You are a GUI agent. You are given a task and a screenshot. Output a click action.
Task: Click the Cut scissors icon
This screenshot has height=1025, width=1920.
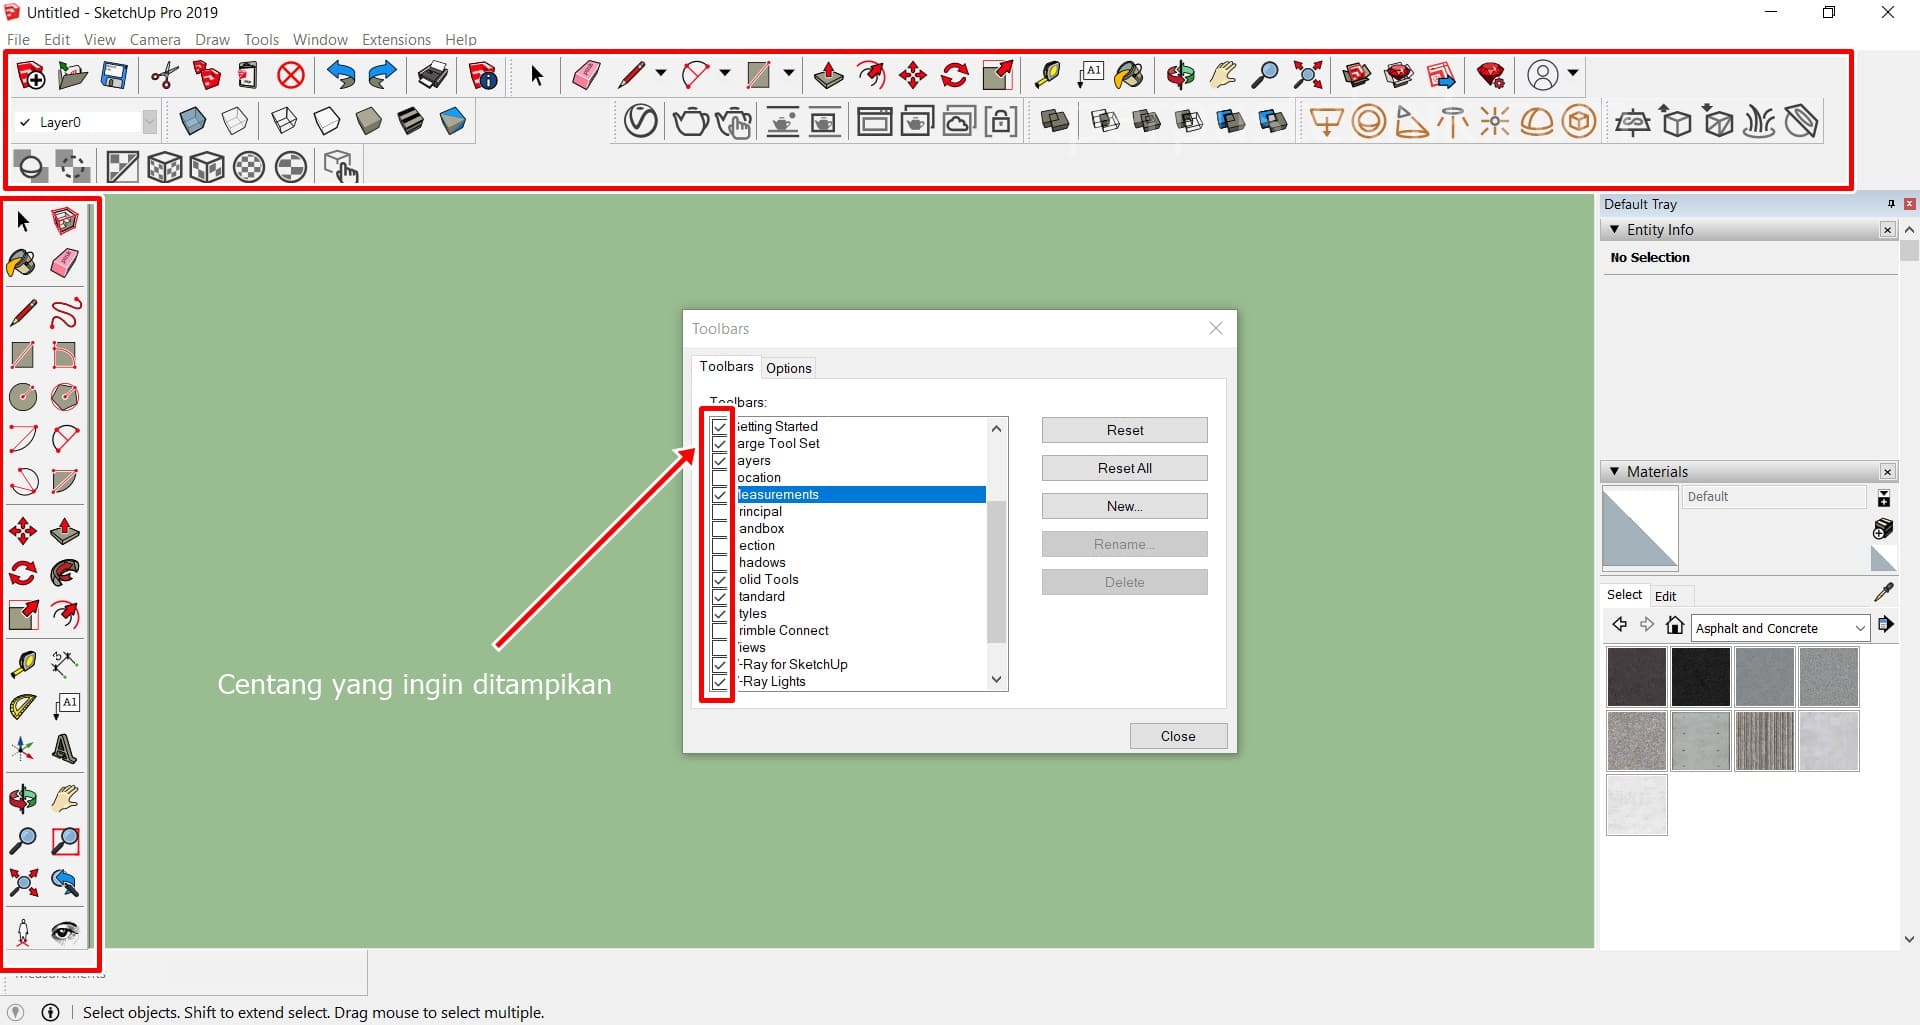[x=164, y=75]
